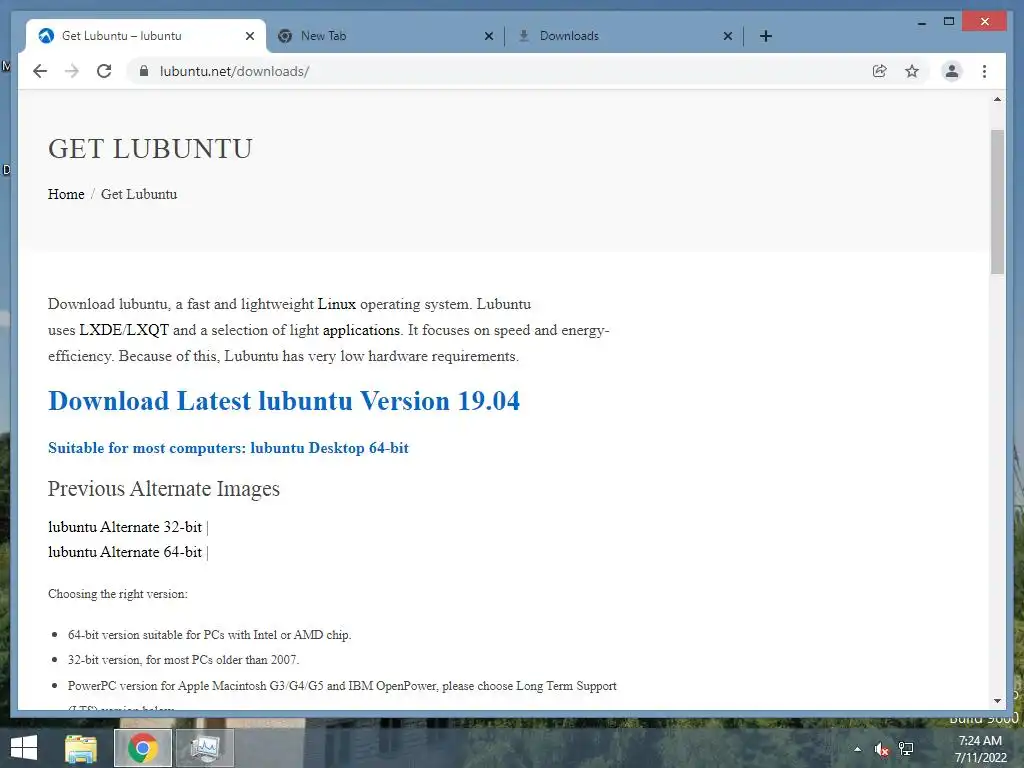The width and height of the screenshot is (1024, 768).
Task: View site info via the padlock icon
Action: click(x=144, y=71)
